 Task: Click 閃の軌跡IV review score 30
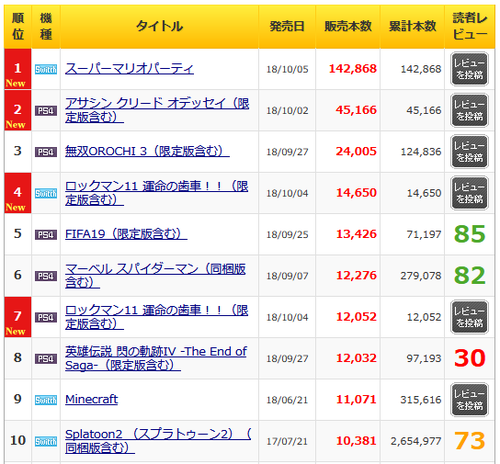(x=470, y=358)
